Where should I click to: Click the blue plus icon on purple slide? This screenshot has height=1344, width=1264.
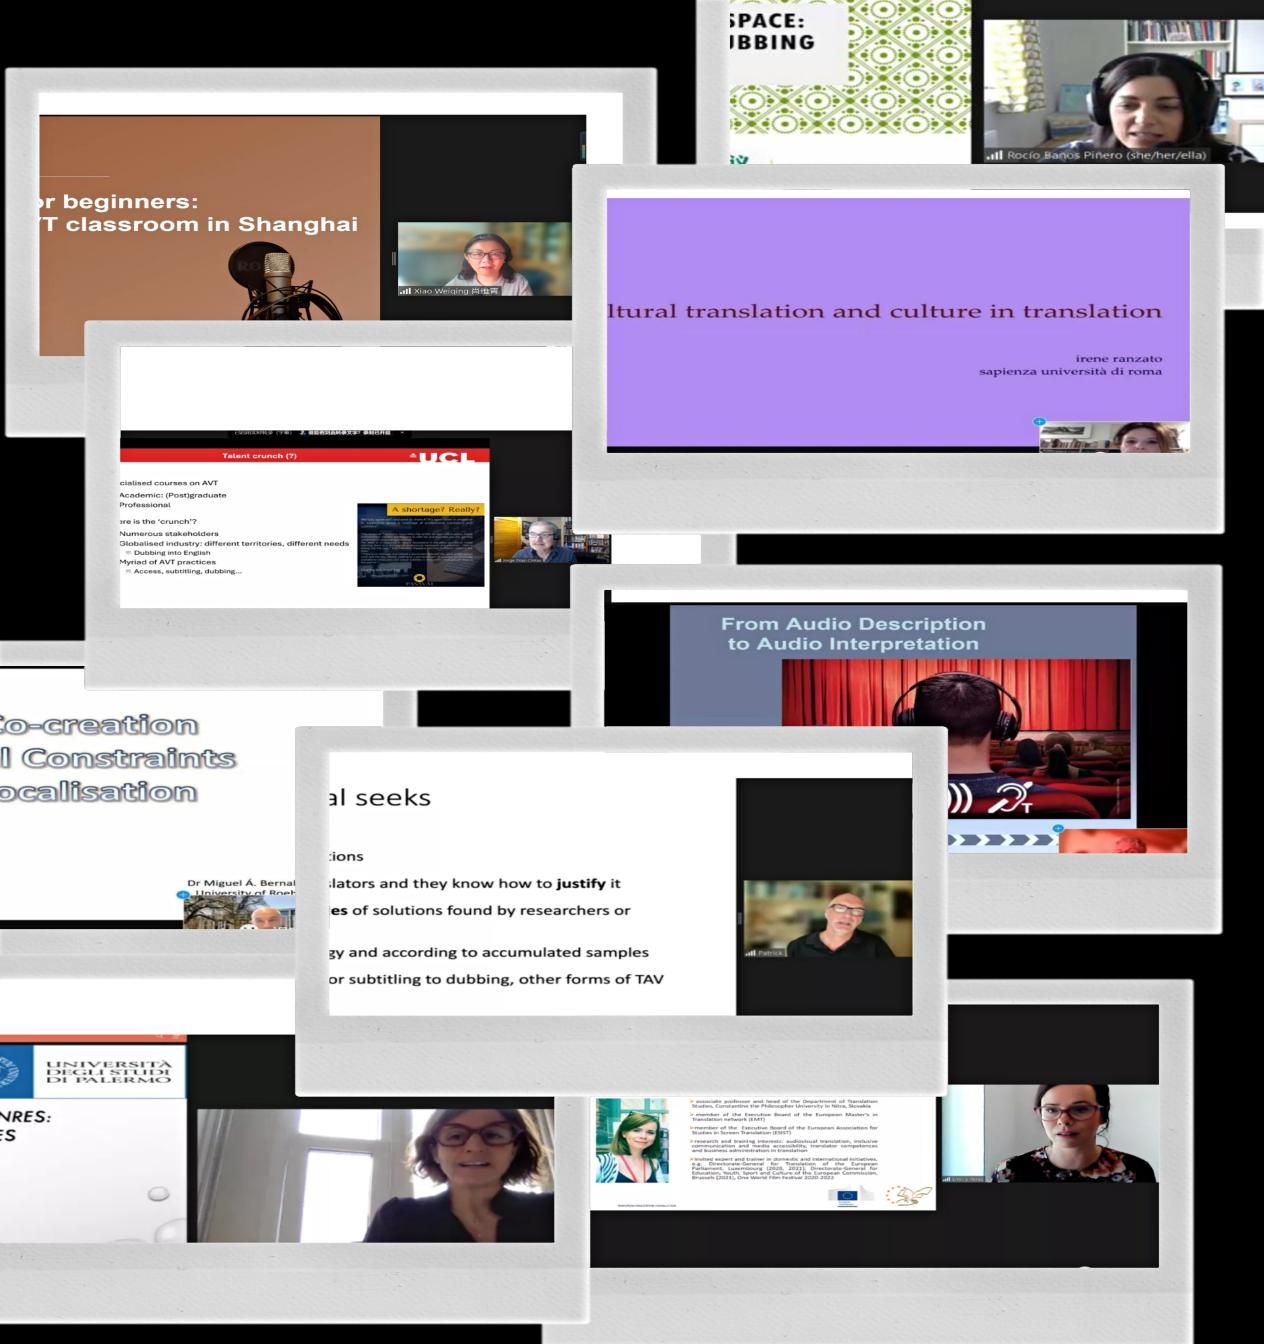1039,422
